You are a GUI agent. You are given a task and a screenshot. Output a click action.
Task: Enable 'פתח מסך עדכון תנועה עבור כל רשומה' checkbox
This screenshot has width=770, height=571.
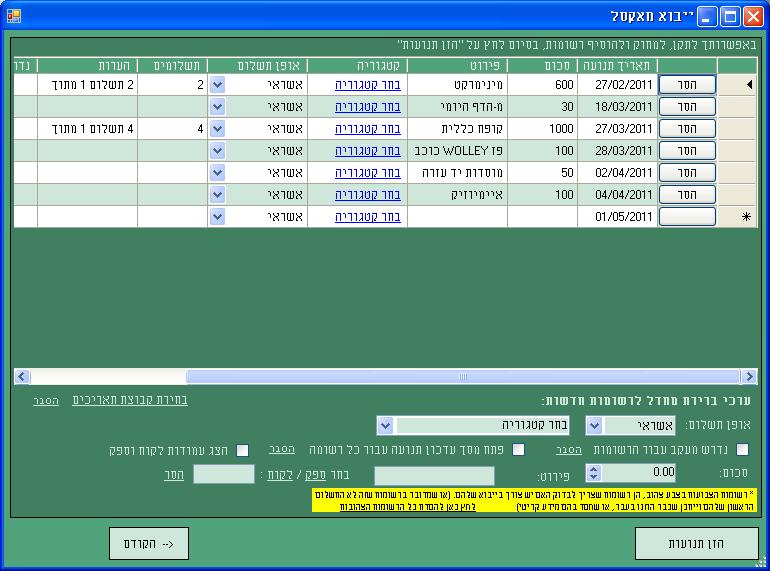[x=519, y=450]
